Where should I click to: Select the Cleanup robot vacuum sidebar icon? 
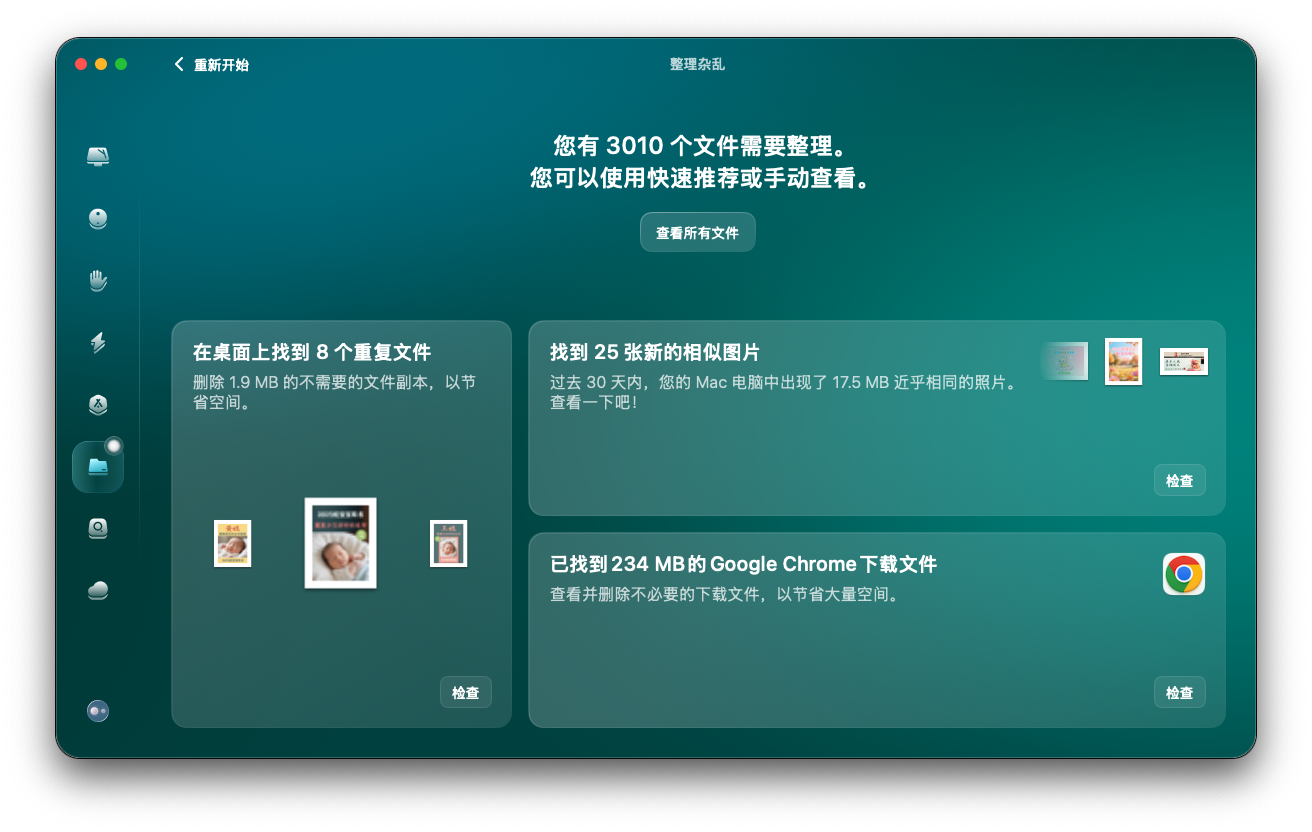[98, 219]
